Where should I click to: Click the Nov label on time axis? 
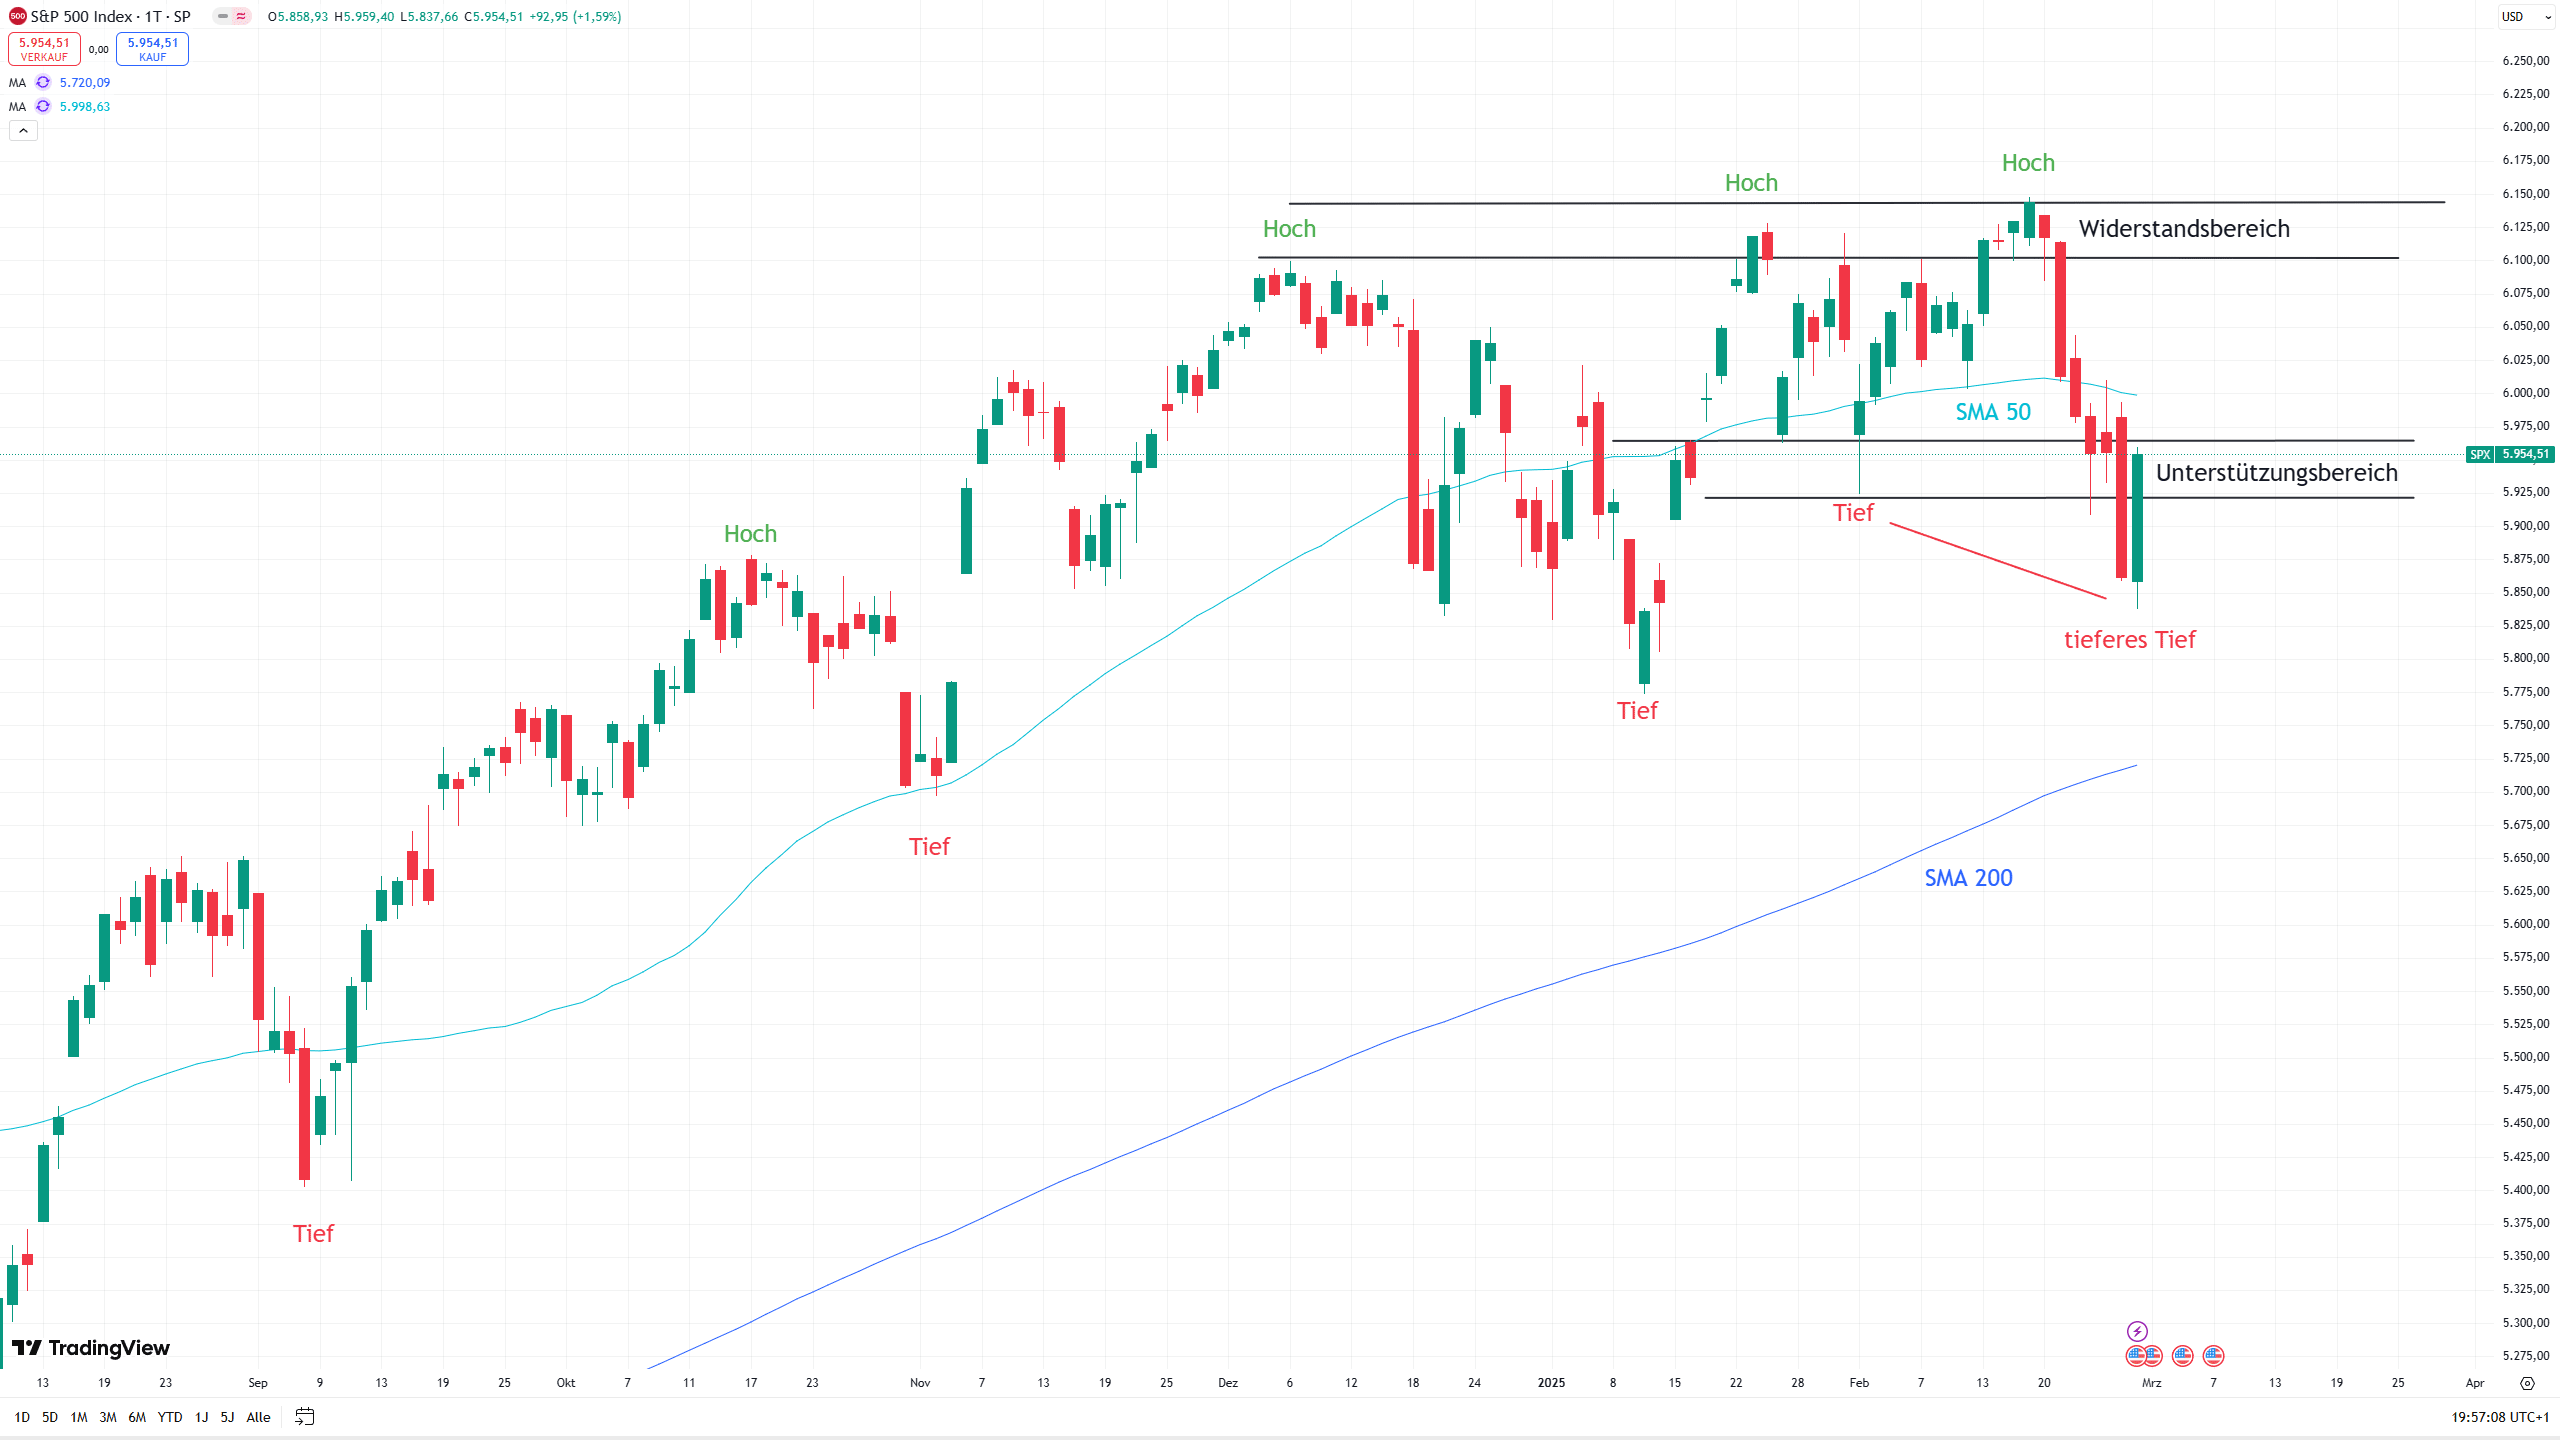(920, 1383)
